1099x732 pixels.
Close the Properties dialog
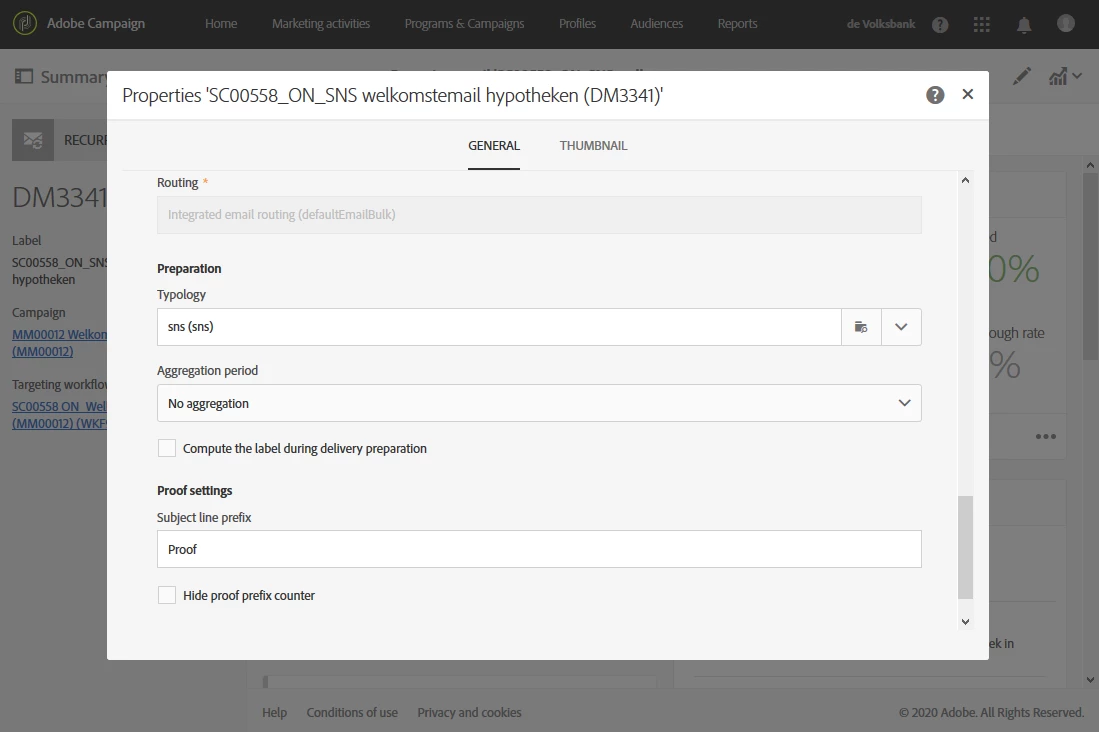tap(967, 94)
